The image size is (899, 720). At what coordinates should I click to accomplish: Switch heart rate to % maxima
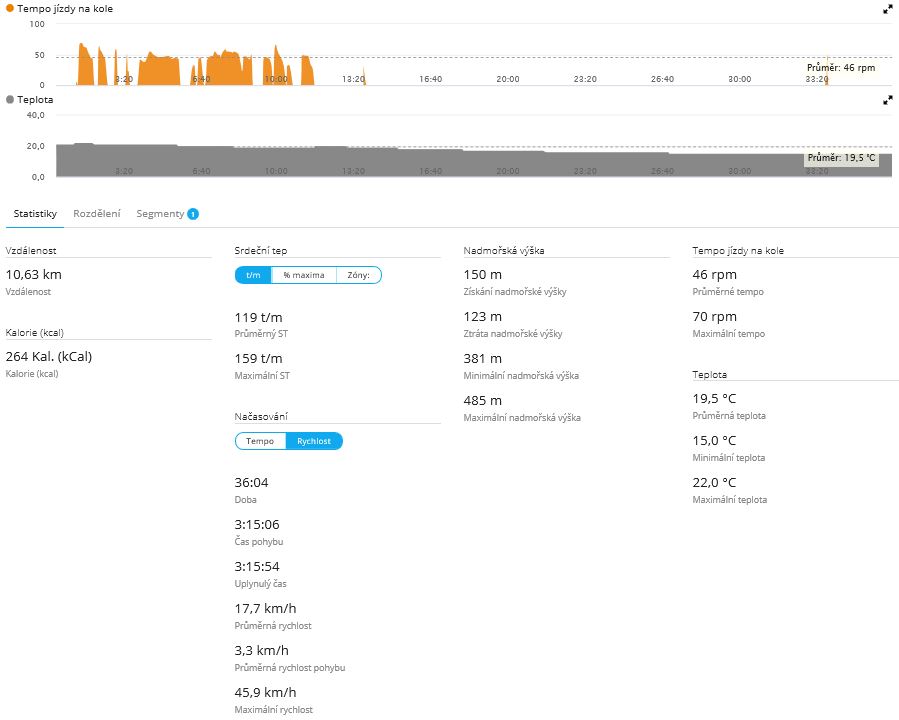(303, 275)
